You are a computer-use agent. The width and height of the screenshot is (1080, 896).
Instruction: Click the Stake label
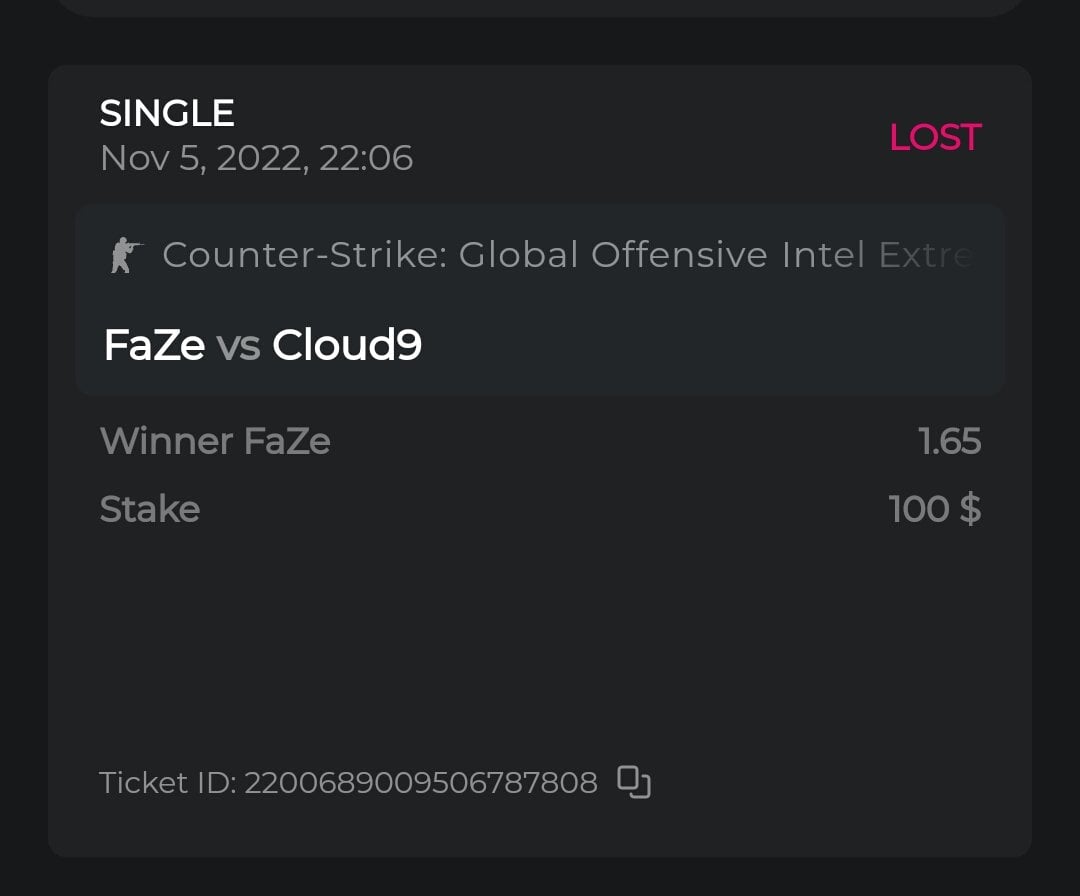(150, 509)
